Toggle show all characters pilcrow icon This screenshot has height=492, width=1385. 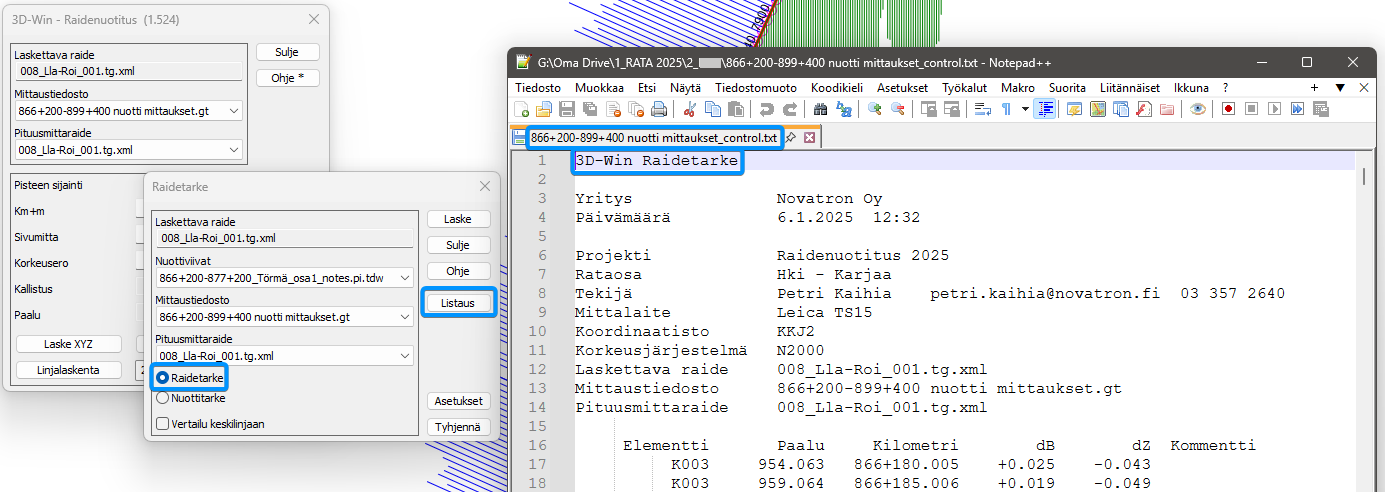point(1006,109)
